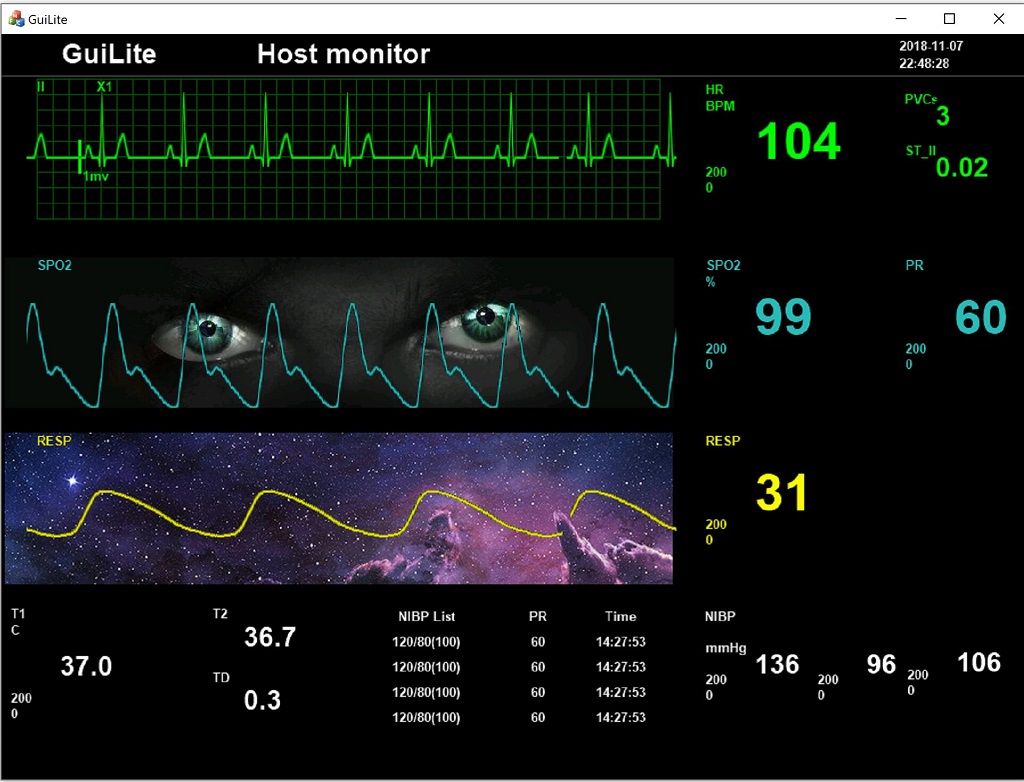The image size is (1024, 782).
Task: Select the SPO2 reading 99
Action: pyautogui.click(x=783, y=317)
